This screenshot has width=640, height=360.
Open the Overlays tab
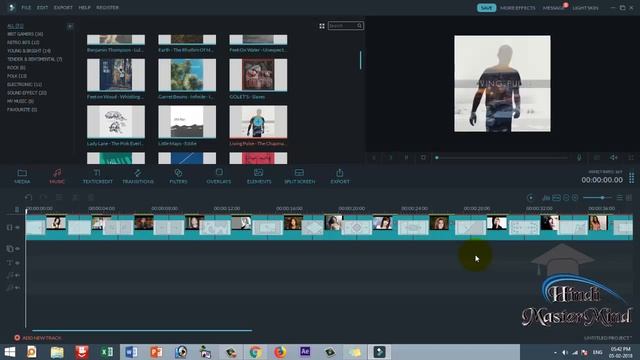(x=219, y=176)
